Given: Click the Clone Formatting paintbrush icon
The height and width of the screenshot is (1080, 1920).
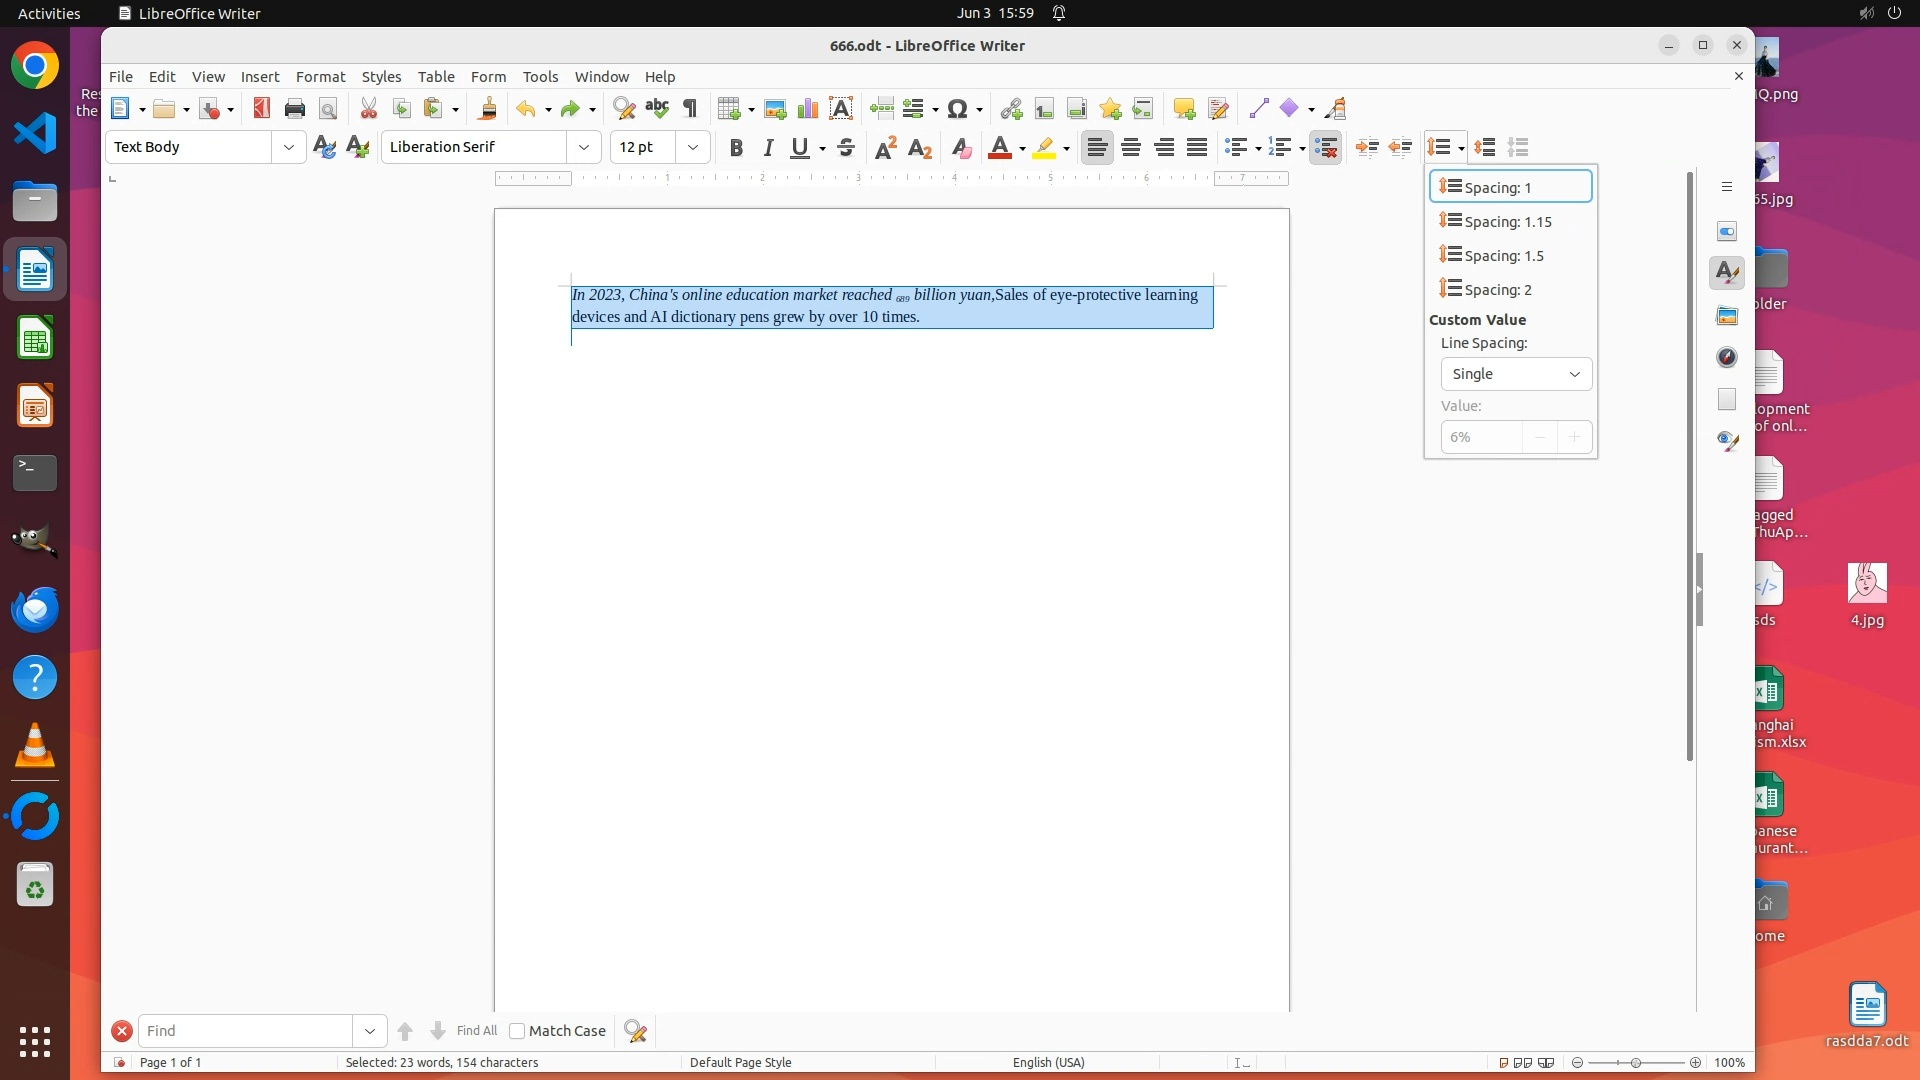Looking at the screenshot, I should pos(488,109).
